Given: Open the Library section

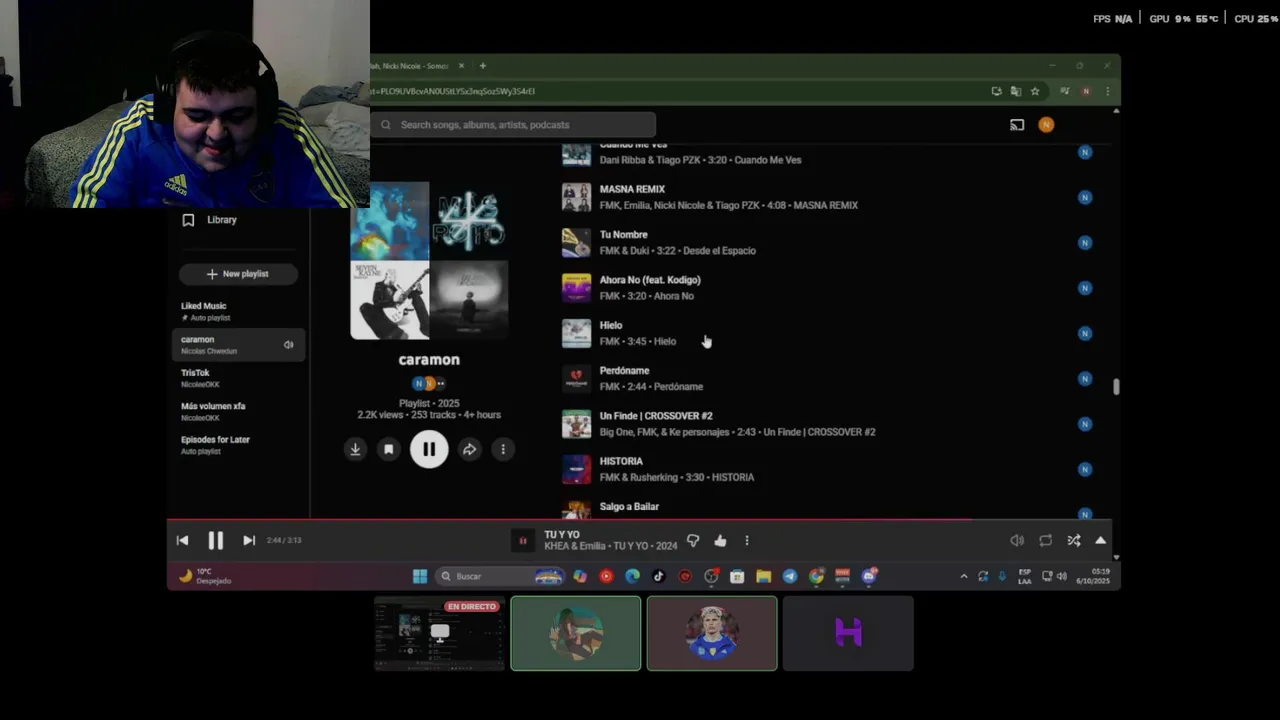Looking at the screenshot, I should [221, 220].
